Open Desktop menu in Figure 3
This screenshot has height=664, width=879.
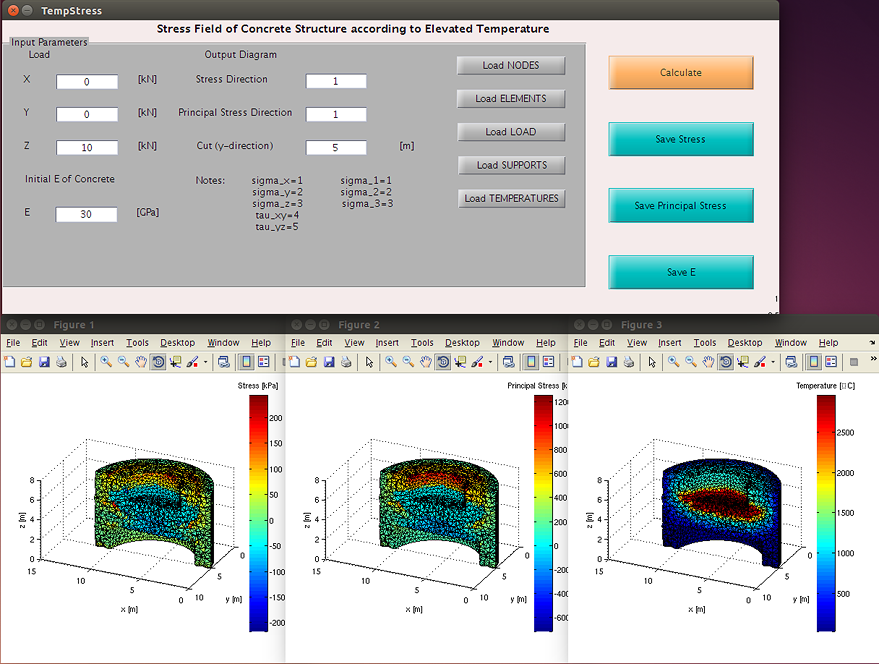pos(745,343)
